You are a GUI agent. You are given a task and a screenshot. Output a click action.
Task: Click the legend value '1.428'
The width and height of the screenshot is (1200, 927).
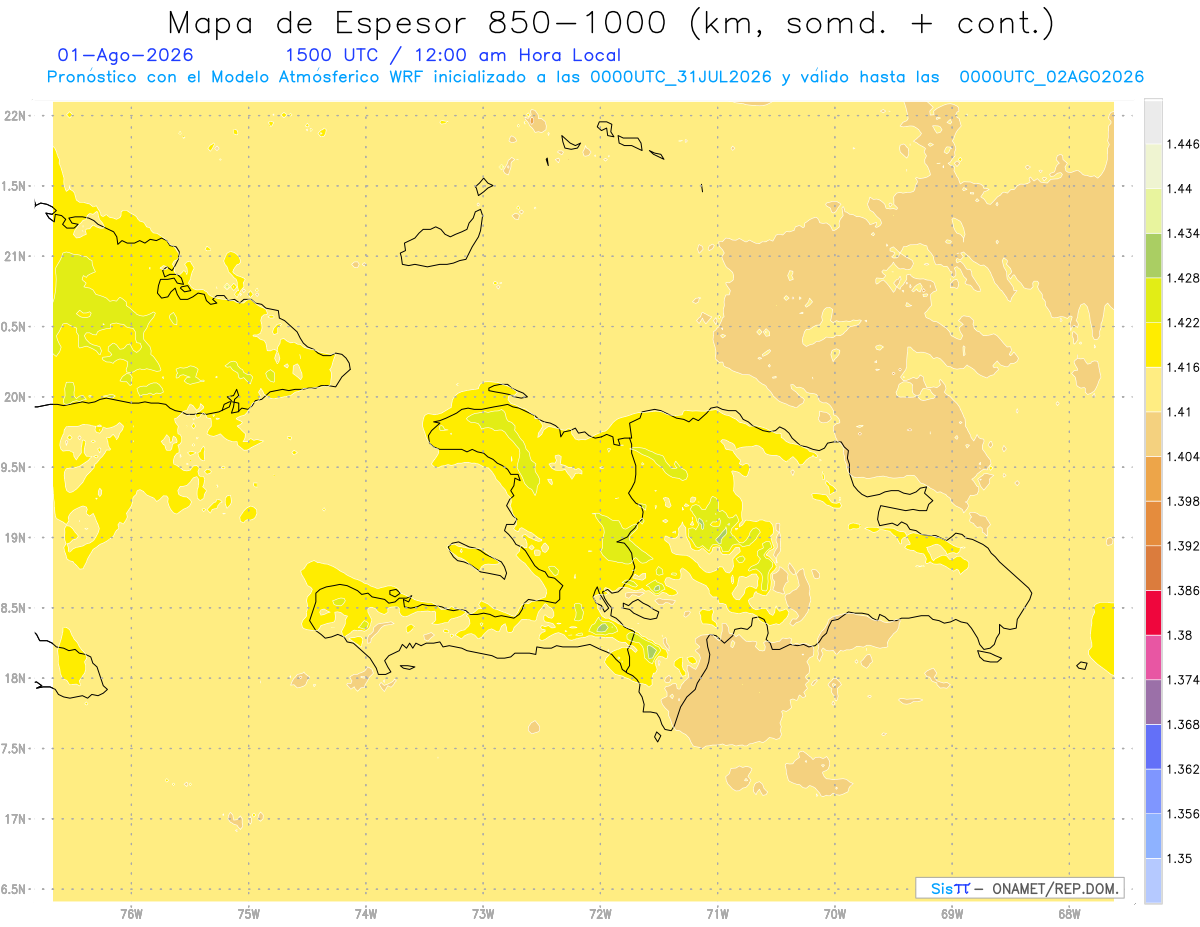tap(1182, 278)
